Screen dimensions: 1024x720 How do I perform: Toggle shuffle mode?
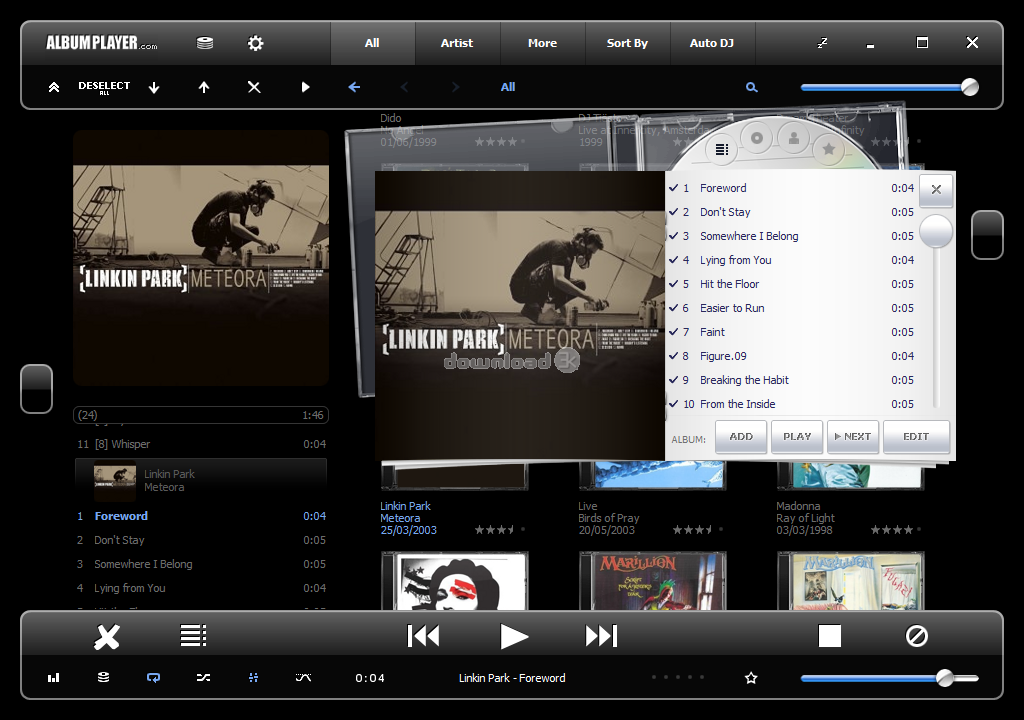click(203, 678)
